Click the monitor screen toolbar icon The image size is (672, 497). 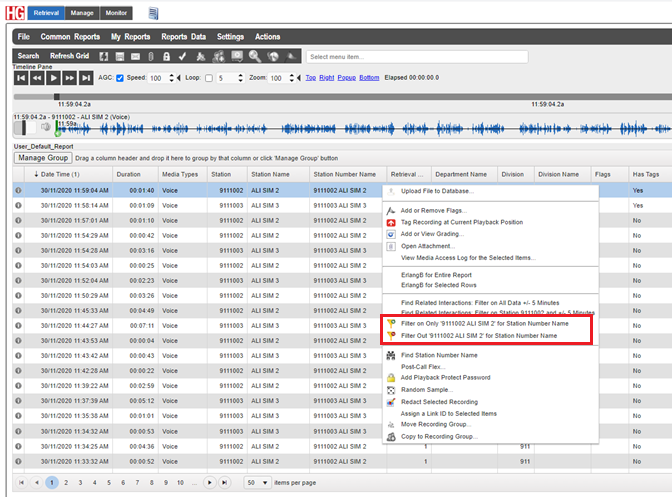click(237, 56)
